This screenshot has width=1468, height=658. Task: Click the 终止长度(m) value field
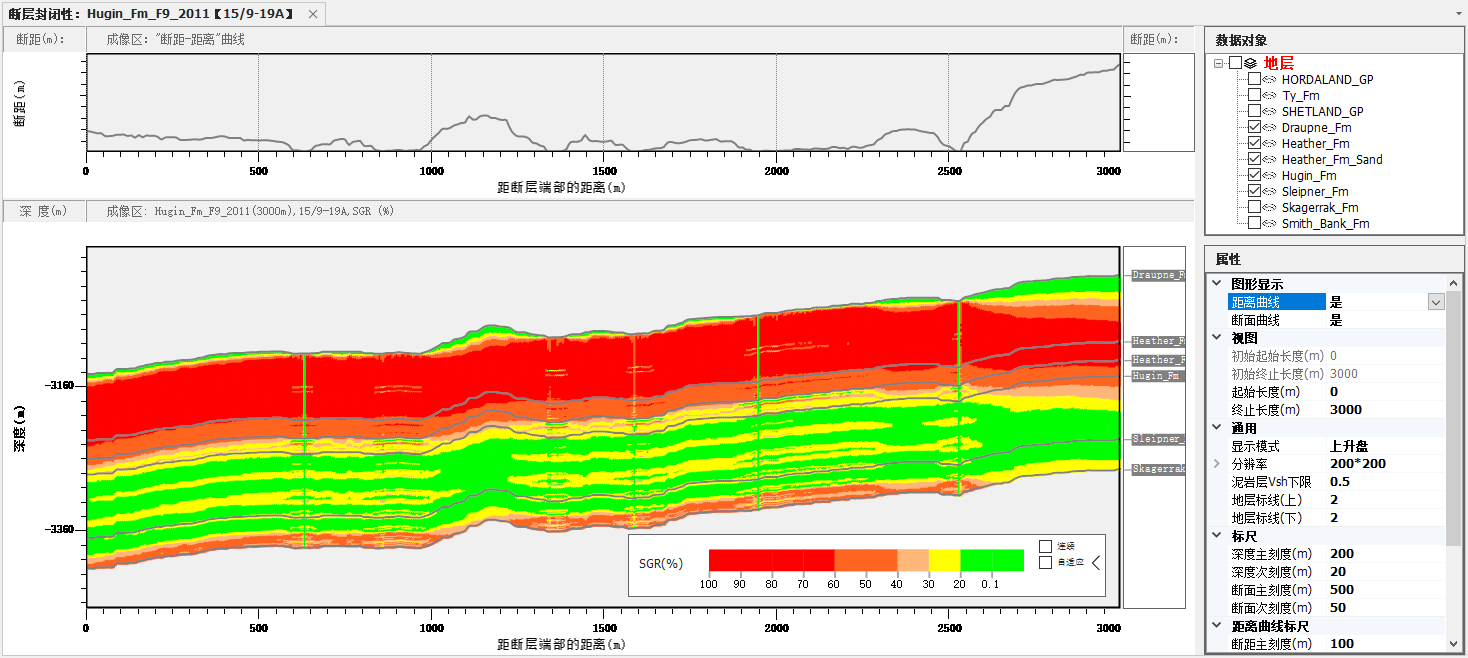(1385, 410)
